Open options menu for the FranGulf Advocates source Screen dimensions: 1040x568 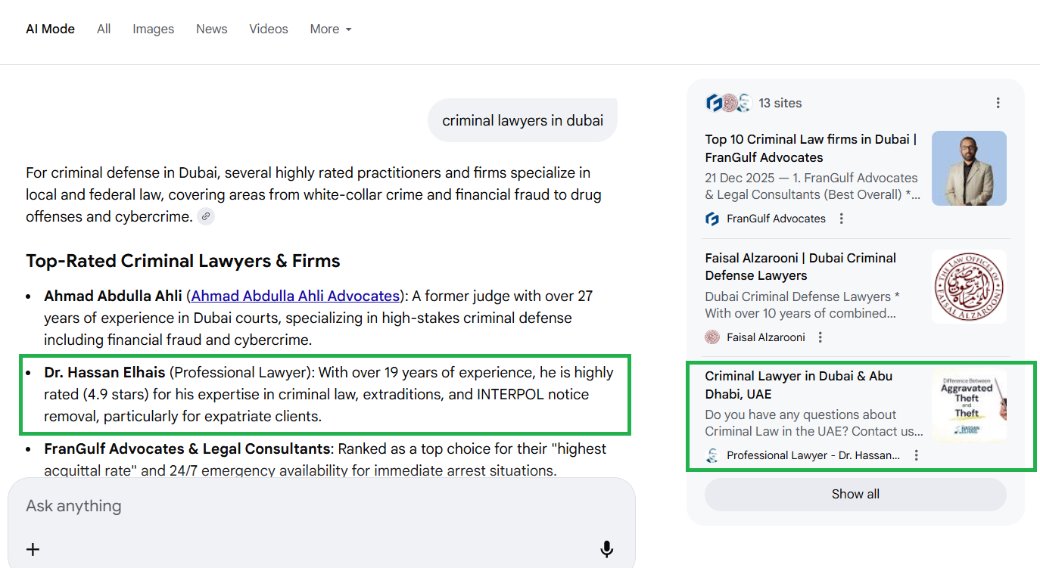coord(841,218)
